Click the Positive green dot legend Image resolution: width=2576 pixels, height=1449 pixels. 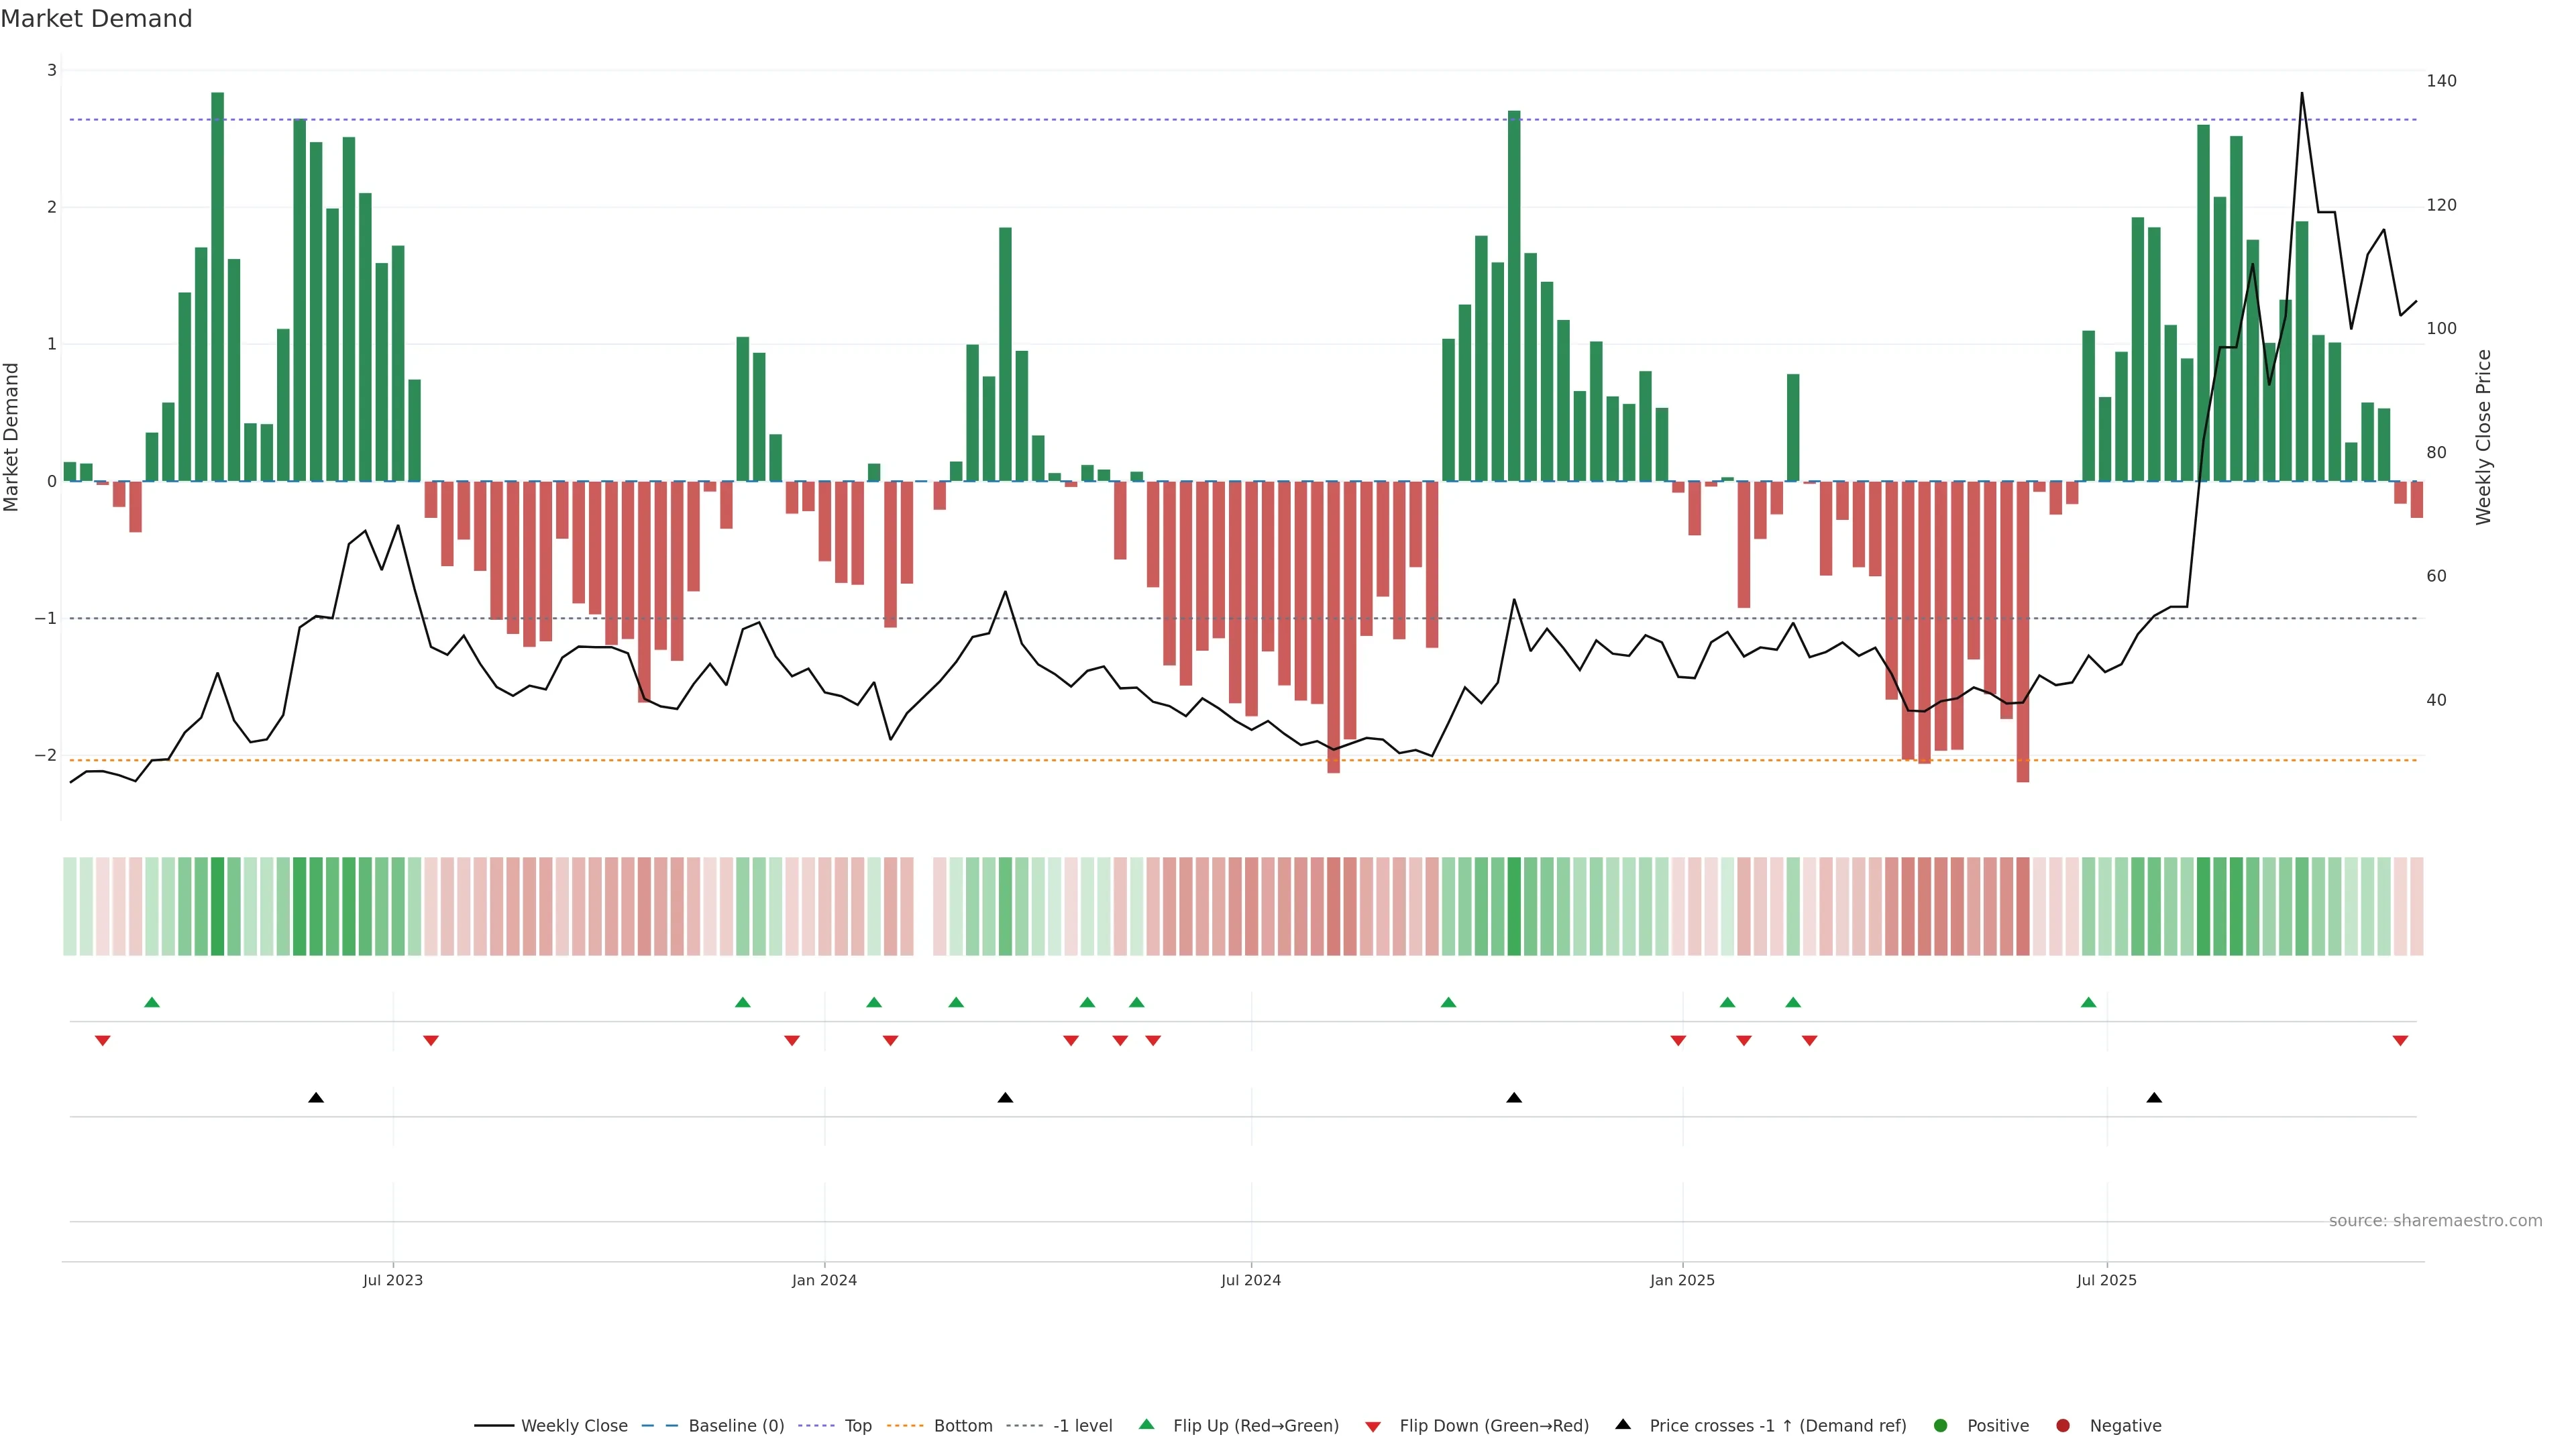1941,1425
